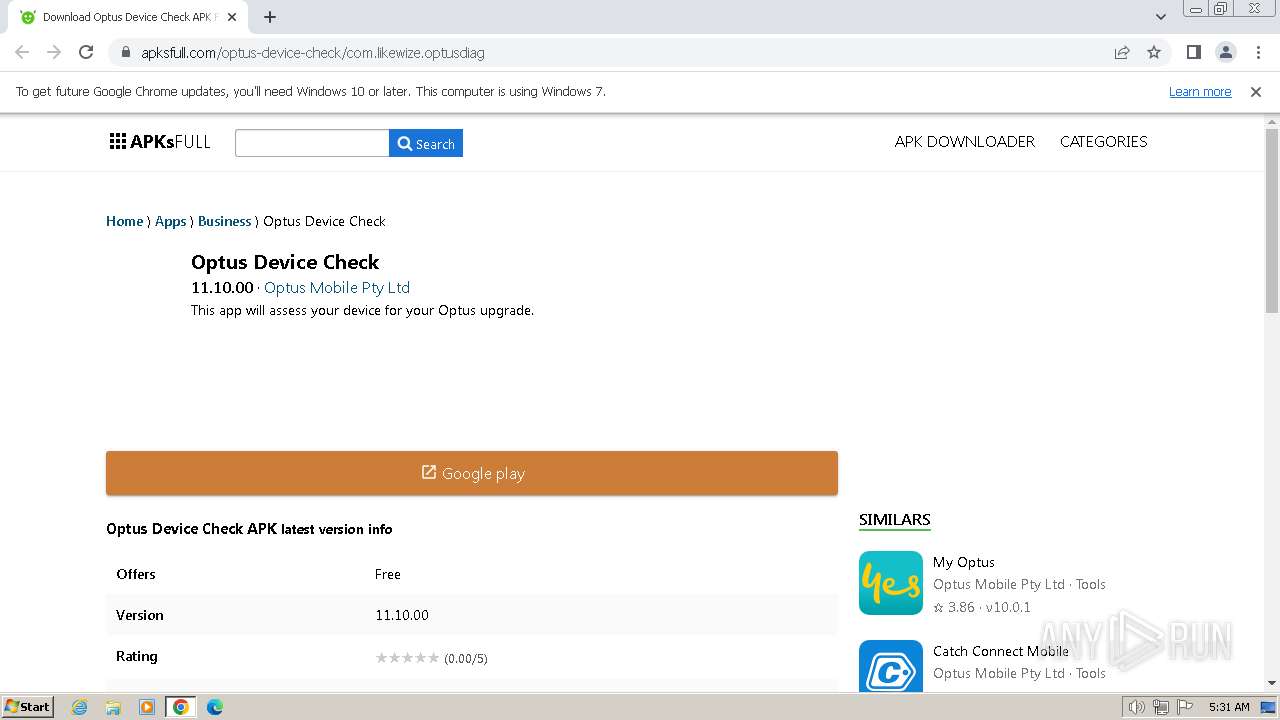This screenshot has height=720, width=1280.
Task: Click the Windows Start button
Action: pyautogui.click(x=28, y=706)
